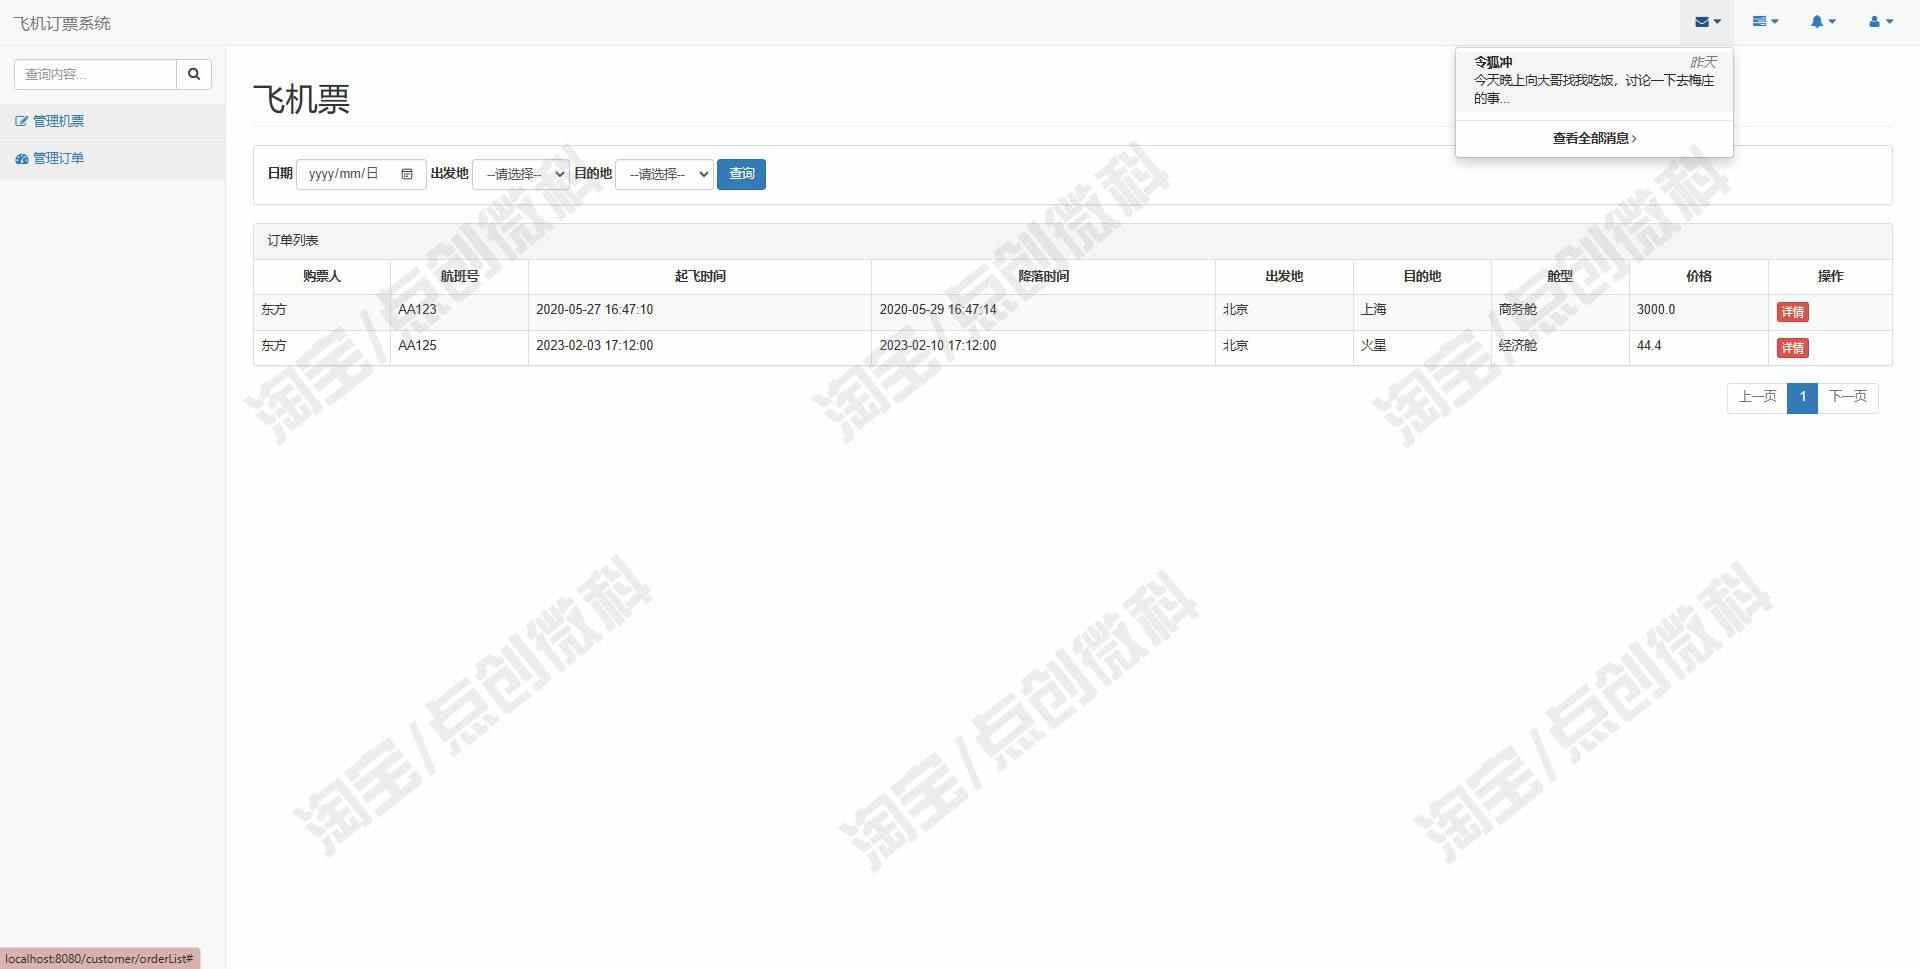Focus the 查询内容 search input
The width and height of the screenshot is (1920, 969).
95,74
